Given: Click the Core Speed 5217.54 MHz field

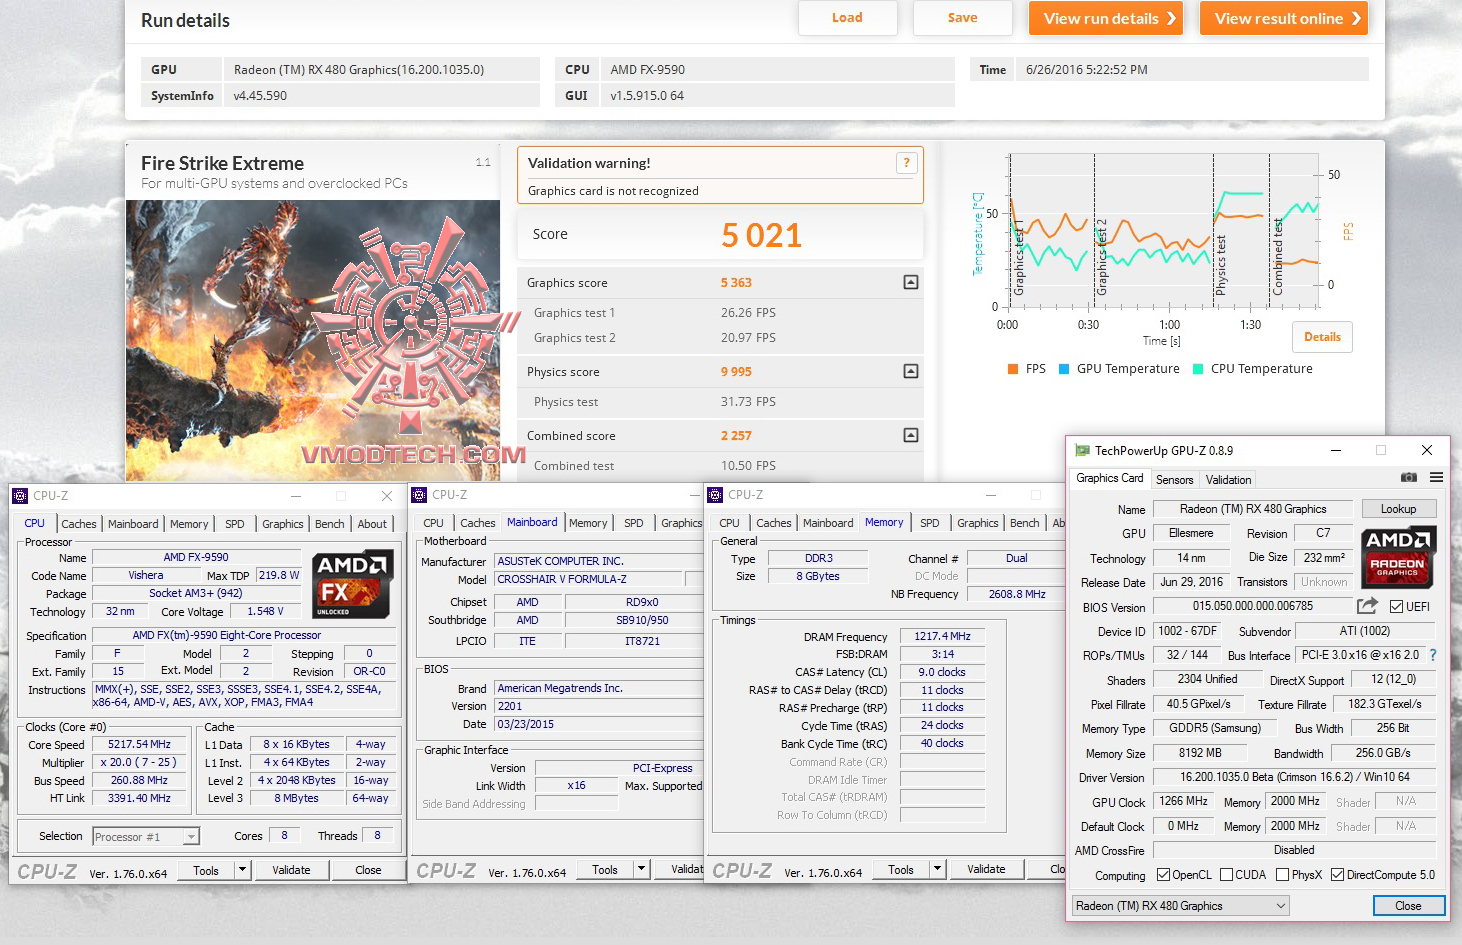Looking at the screenshot, I should (x=139, y=744).
